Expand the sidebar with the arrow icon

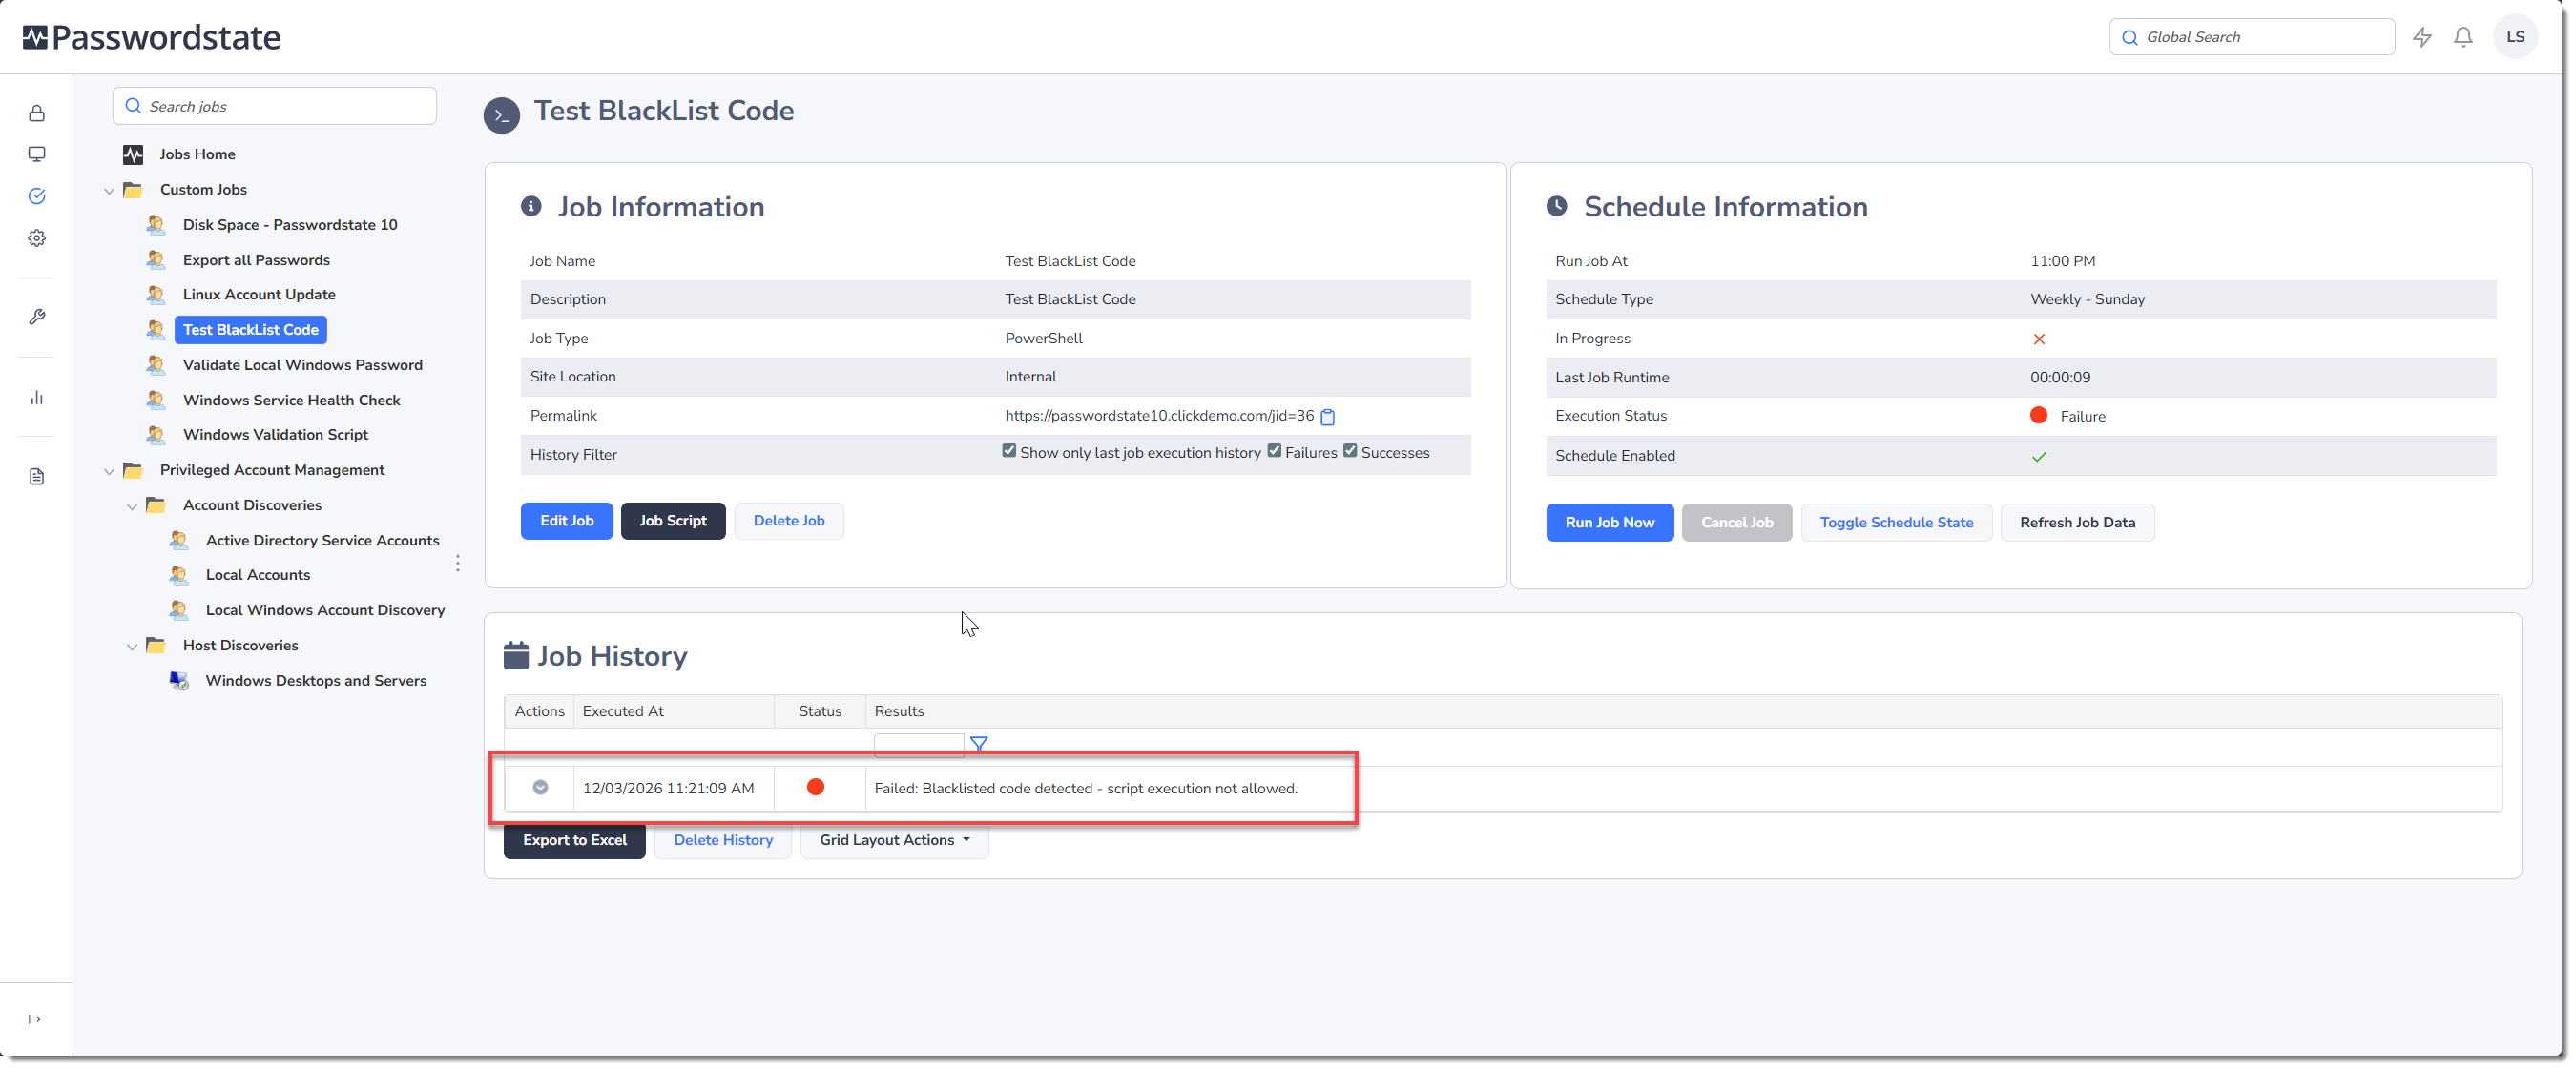(35, 1019)
